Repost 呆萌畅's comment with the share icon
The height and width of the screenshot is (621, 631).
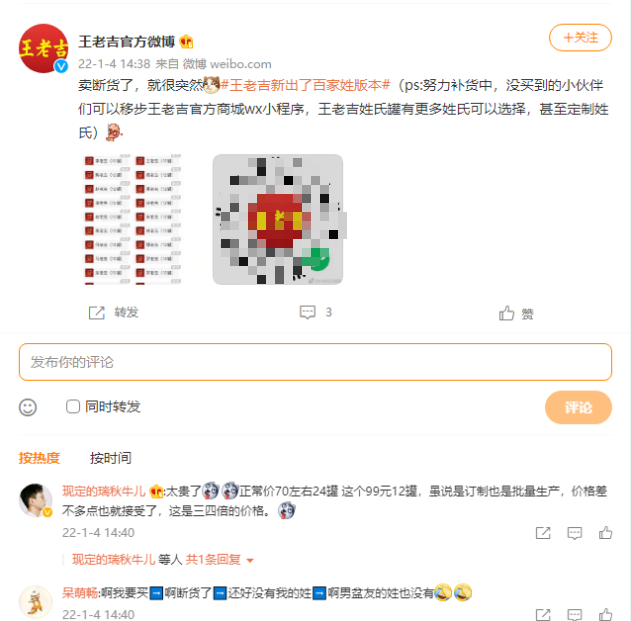click(x=543, y=615)
